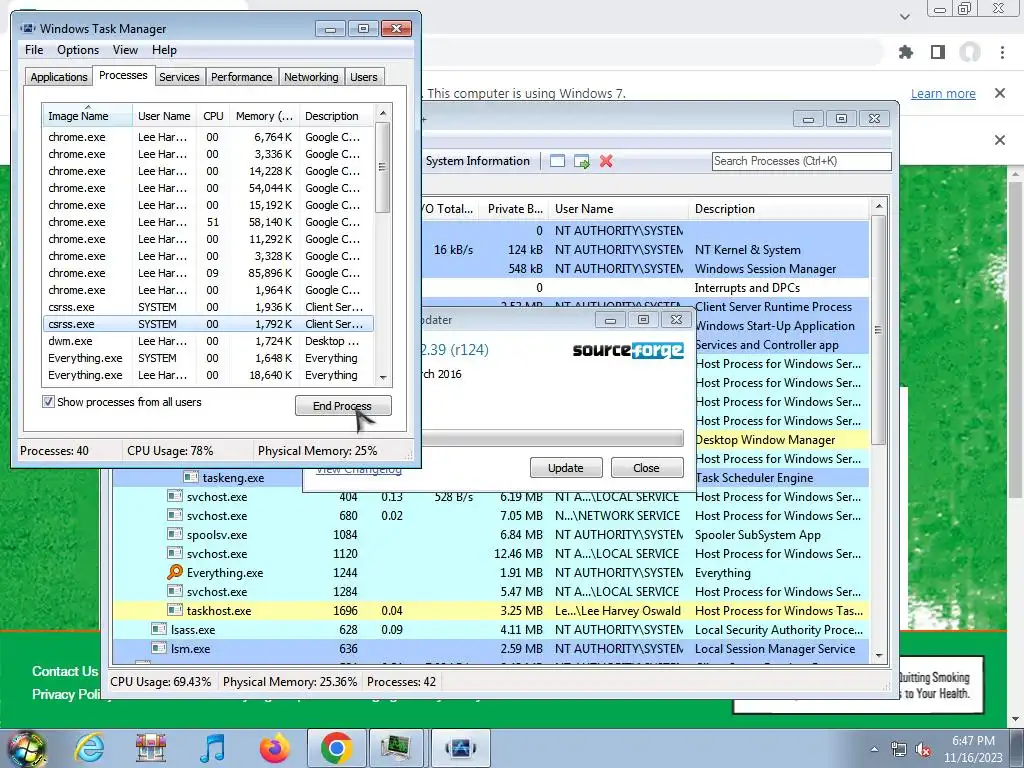Open Chrome extensions puzzle icon

[906, 52]
